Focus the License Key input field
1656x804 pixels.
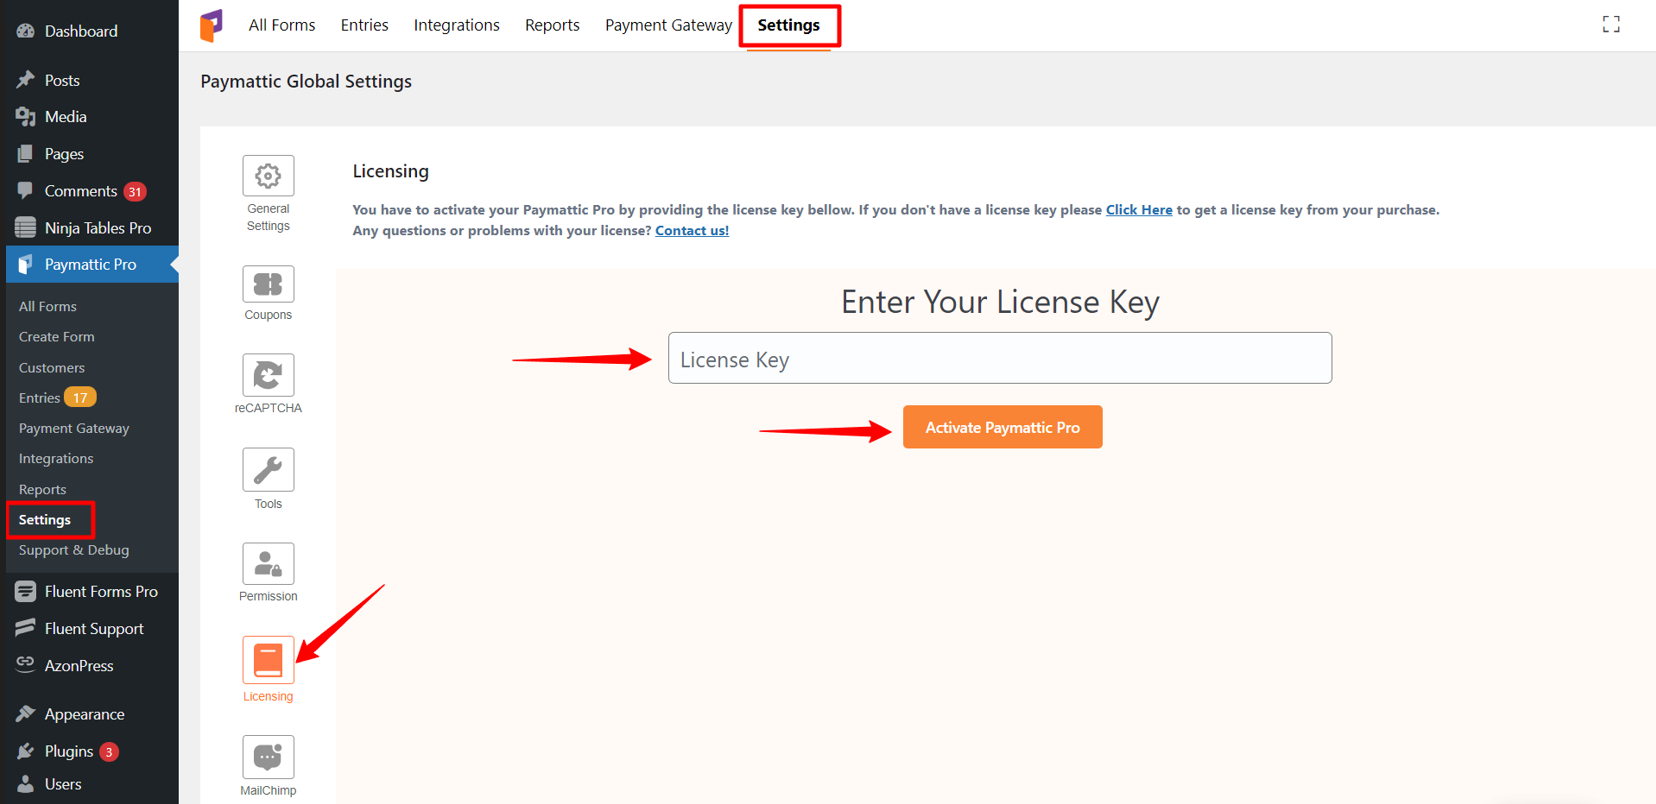(1000, 358)
